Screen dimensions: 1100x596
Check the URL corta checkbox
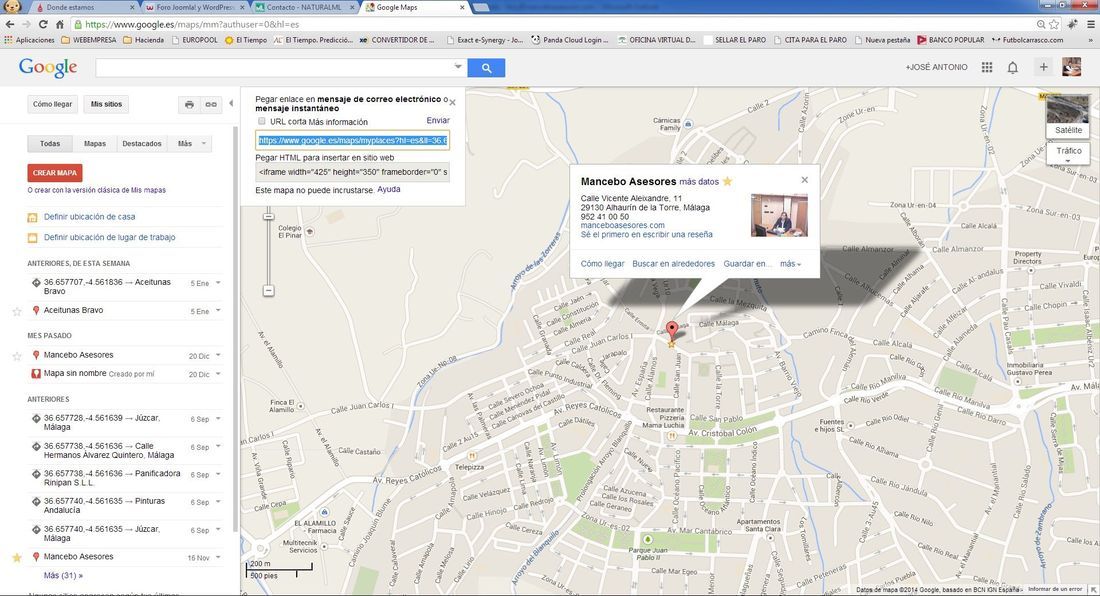pos(262,121)
